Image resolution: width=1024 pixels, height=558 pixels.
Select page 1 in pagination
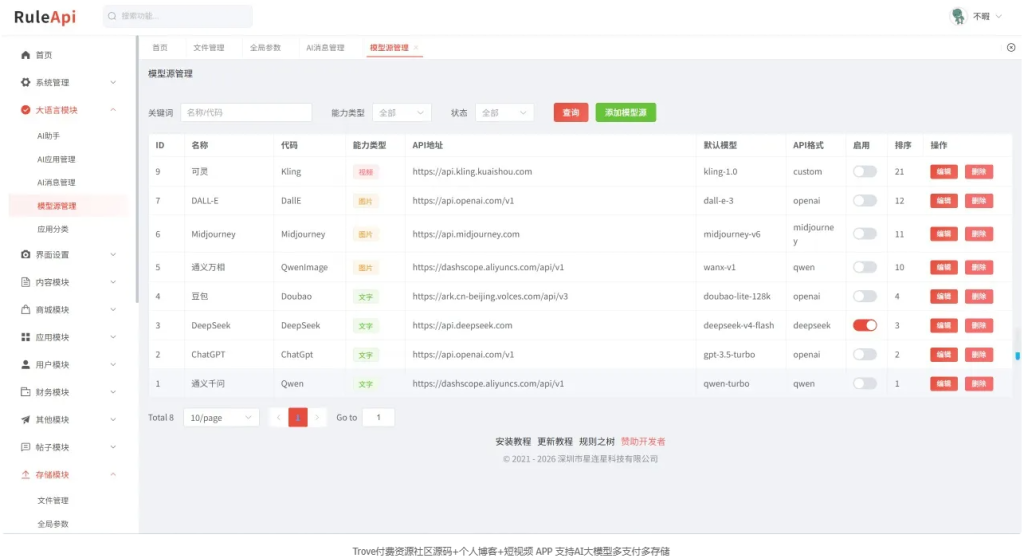tap(298, 417)
